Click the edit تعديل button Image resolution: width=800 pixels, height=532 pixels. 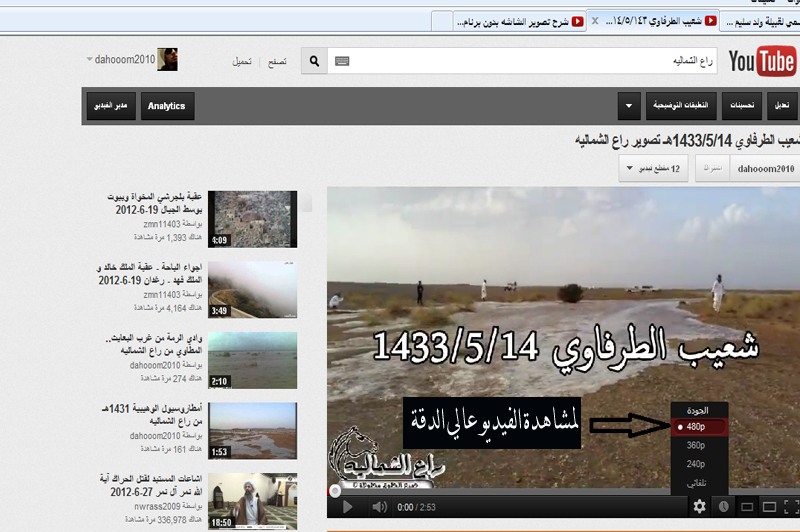[783, 106]
